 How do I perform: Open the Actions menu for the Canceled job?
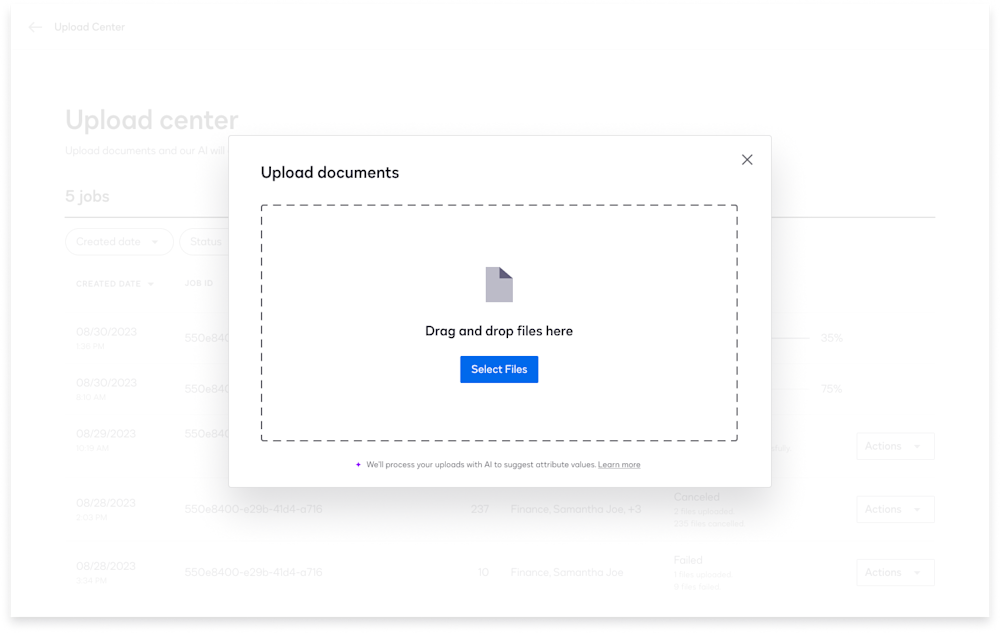[x=894, y=509]
